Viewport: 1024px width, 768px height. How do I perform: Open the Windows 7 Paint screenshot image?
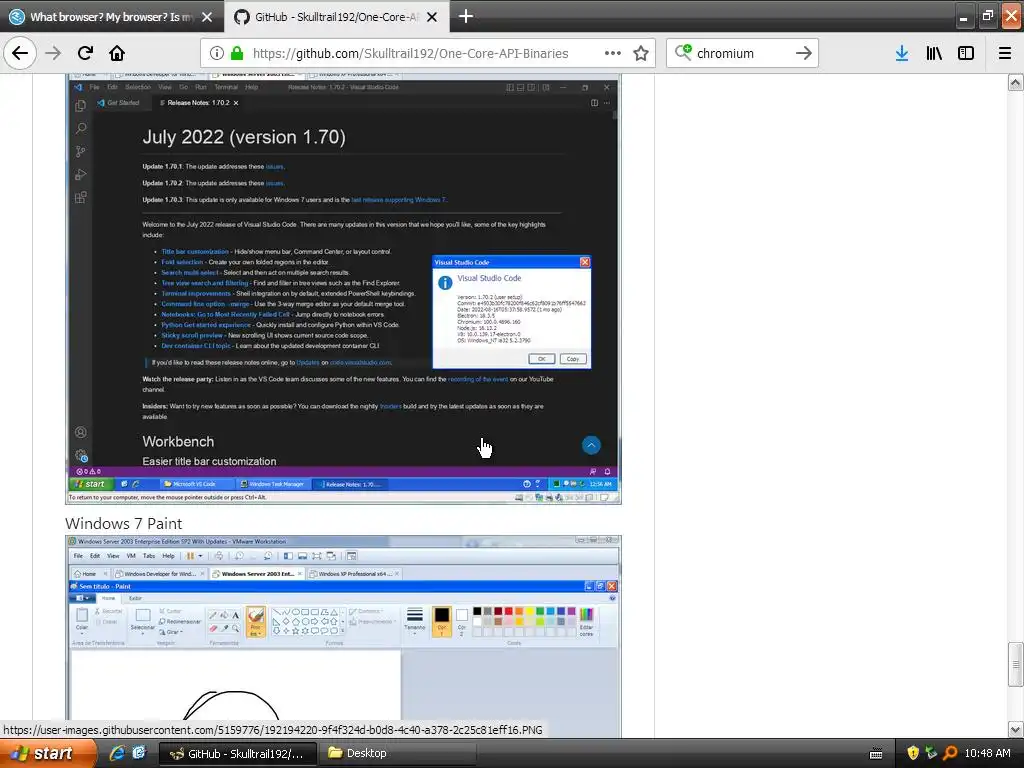click(x=344, y=637)
